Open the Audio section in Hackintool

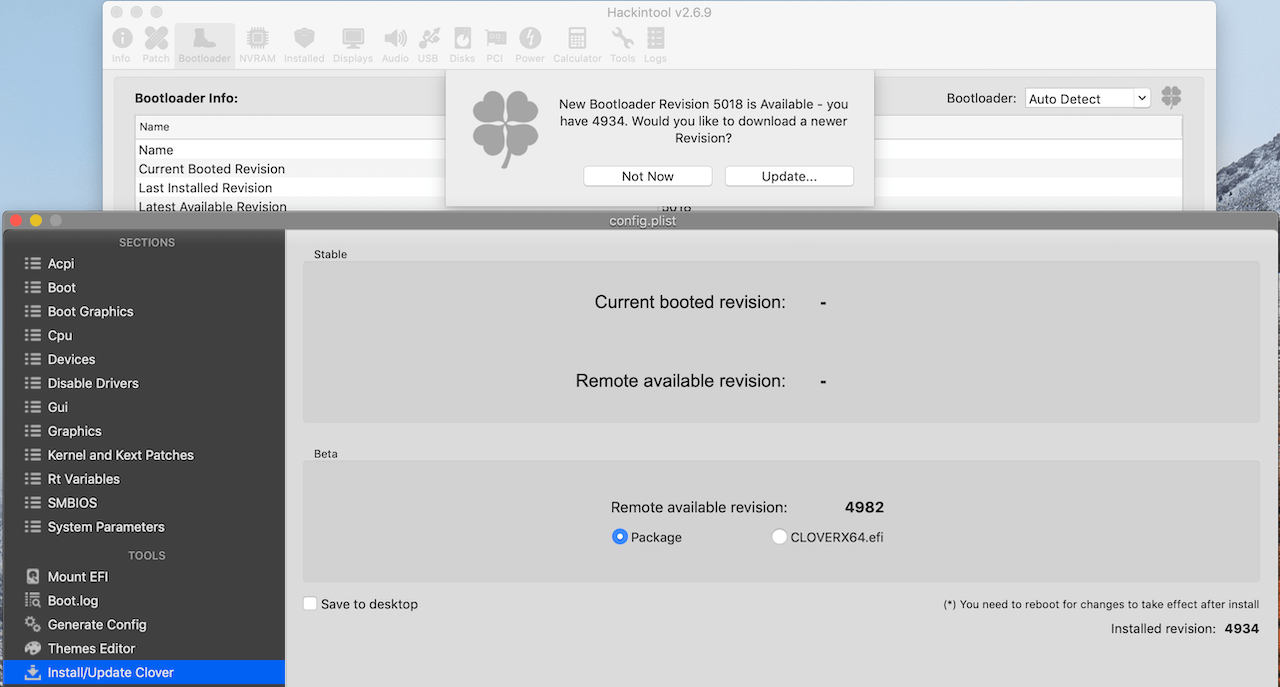coord(395,45)
